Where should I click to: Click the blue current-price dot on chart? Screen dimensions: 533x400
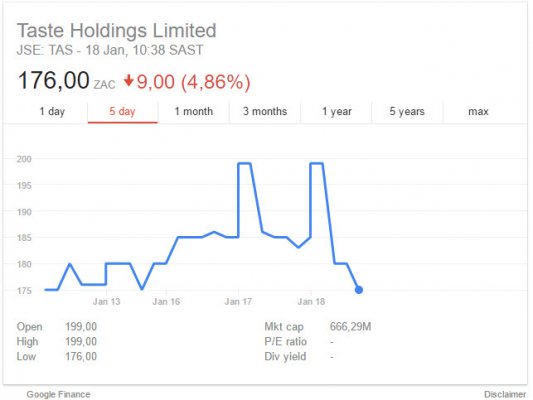click(x=359, y=290)
